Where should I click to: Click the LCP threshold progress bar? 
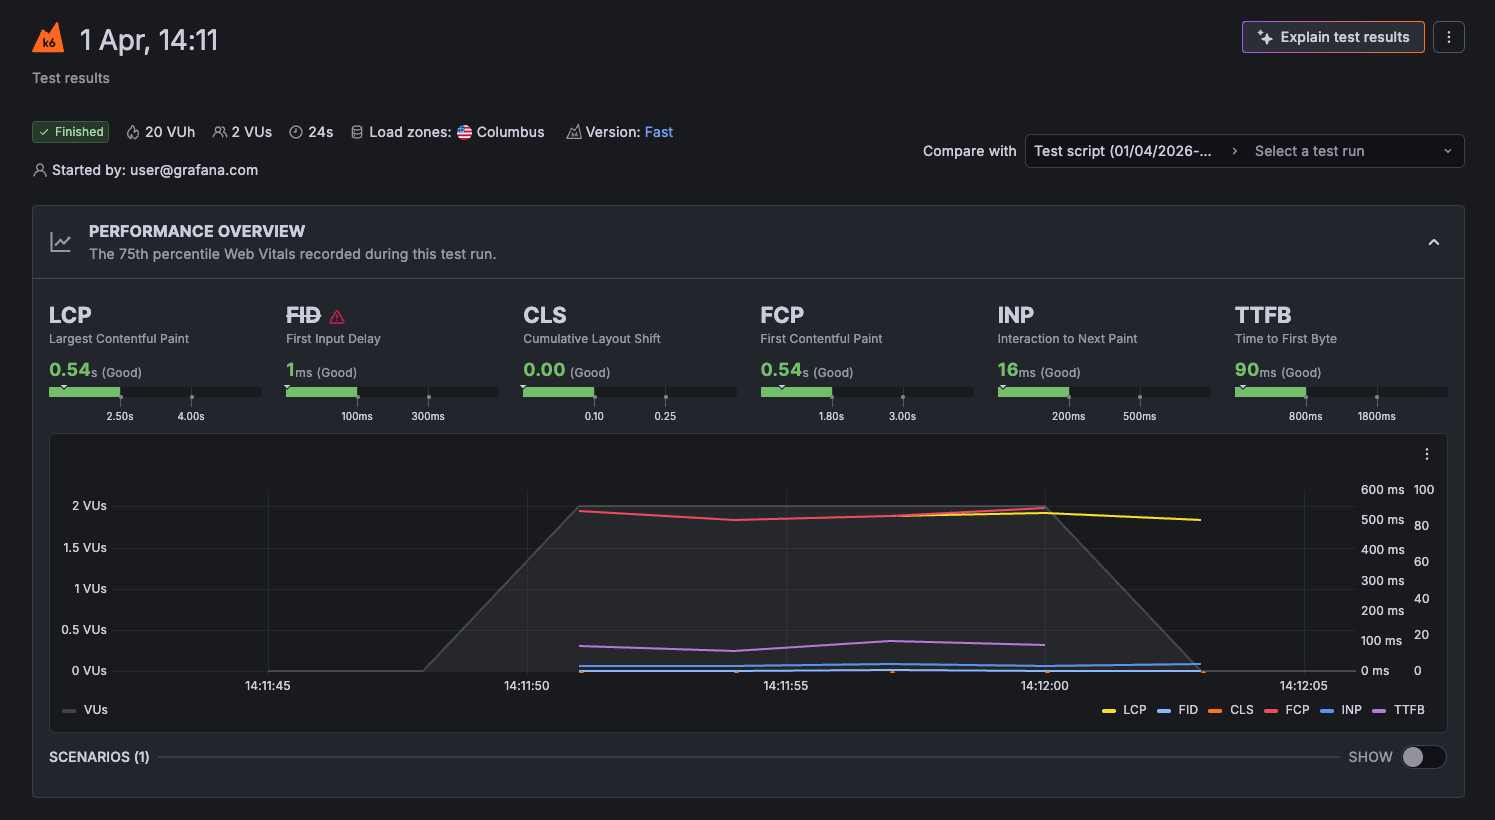pos(155,392)
